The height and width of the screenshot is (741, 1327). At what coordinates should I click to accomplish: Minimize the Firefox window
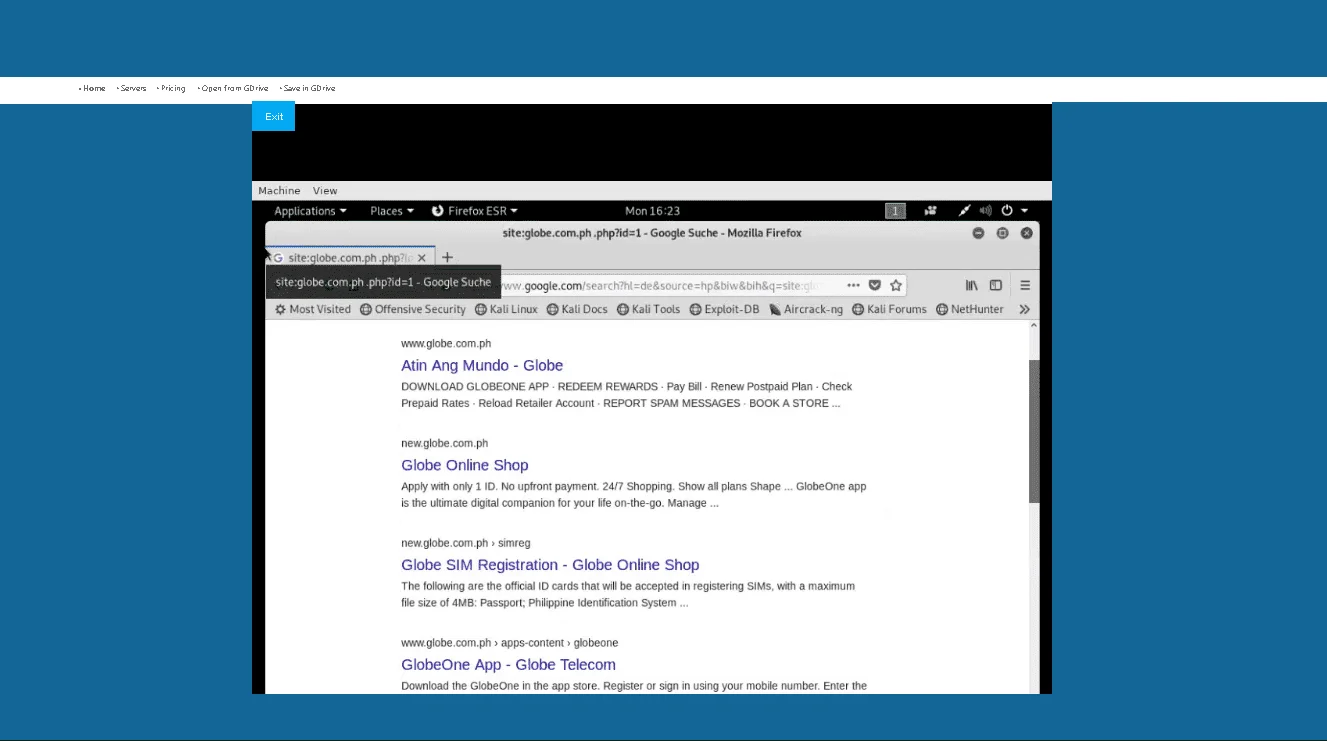click(x=978, y=233)
